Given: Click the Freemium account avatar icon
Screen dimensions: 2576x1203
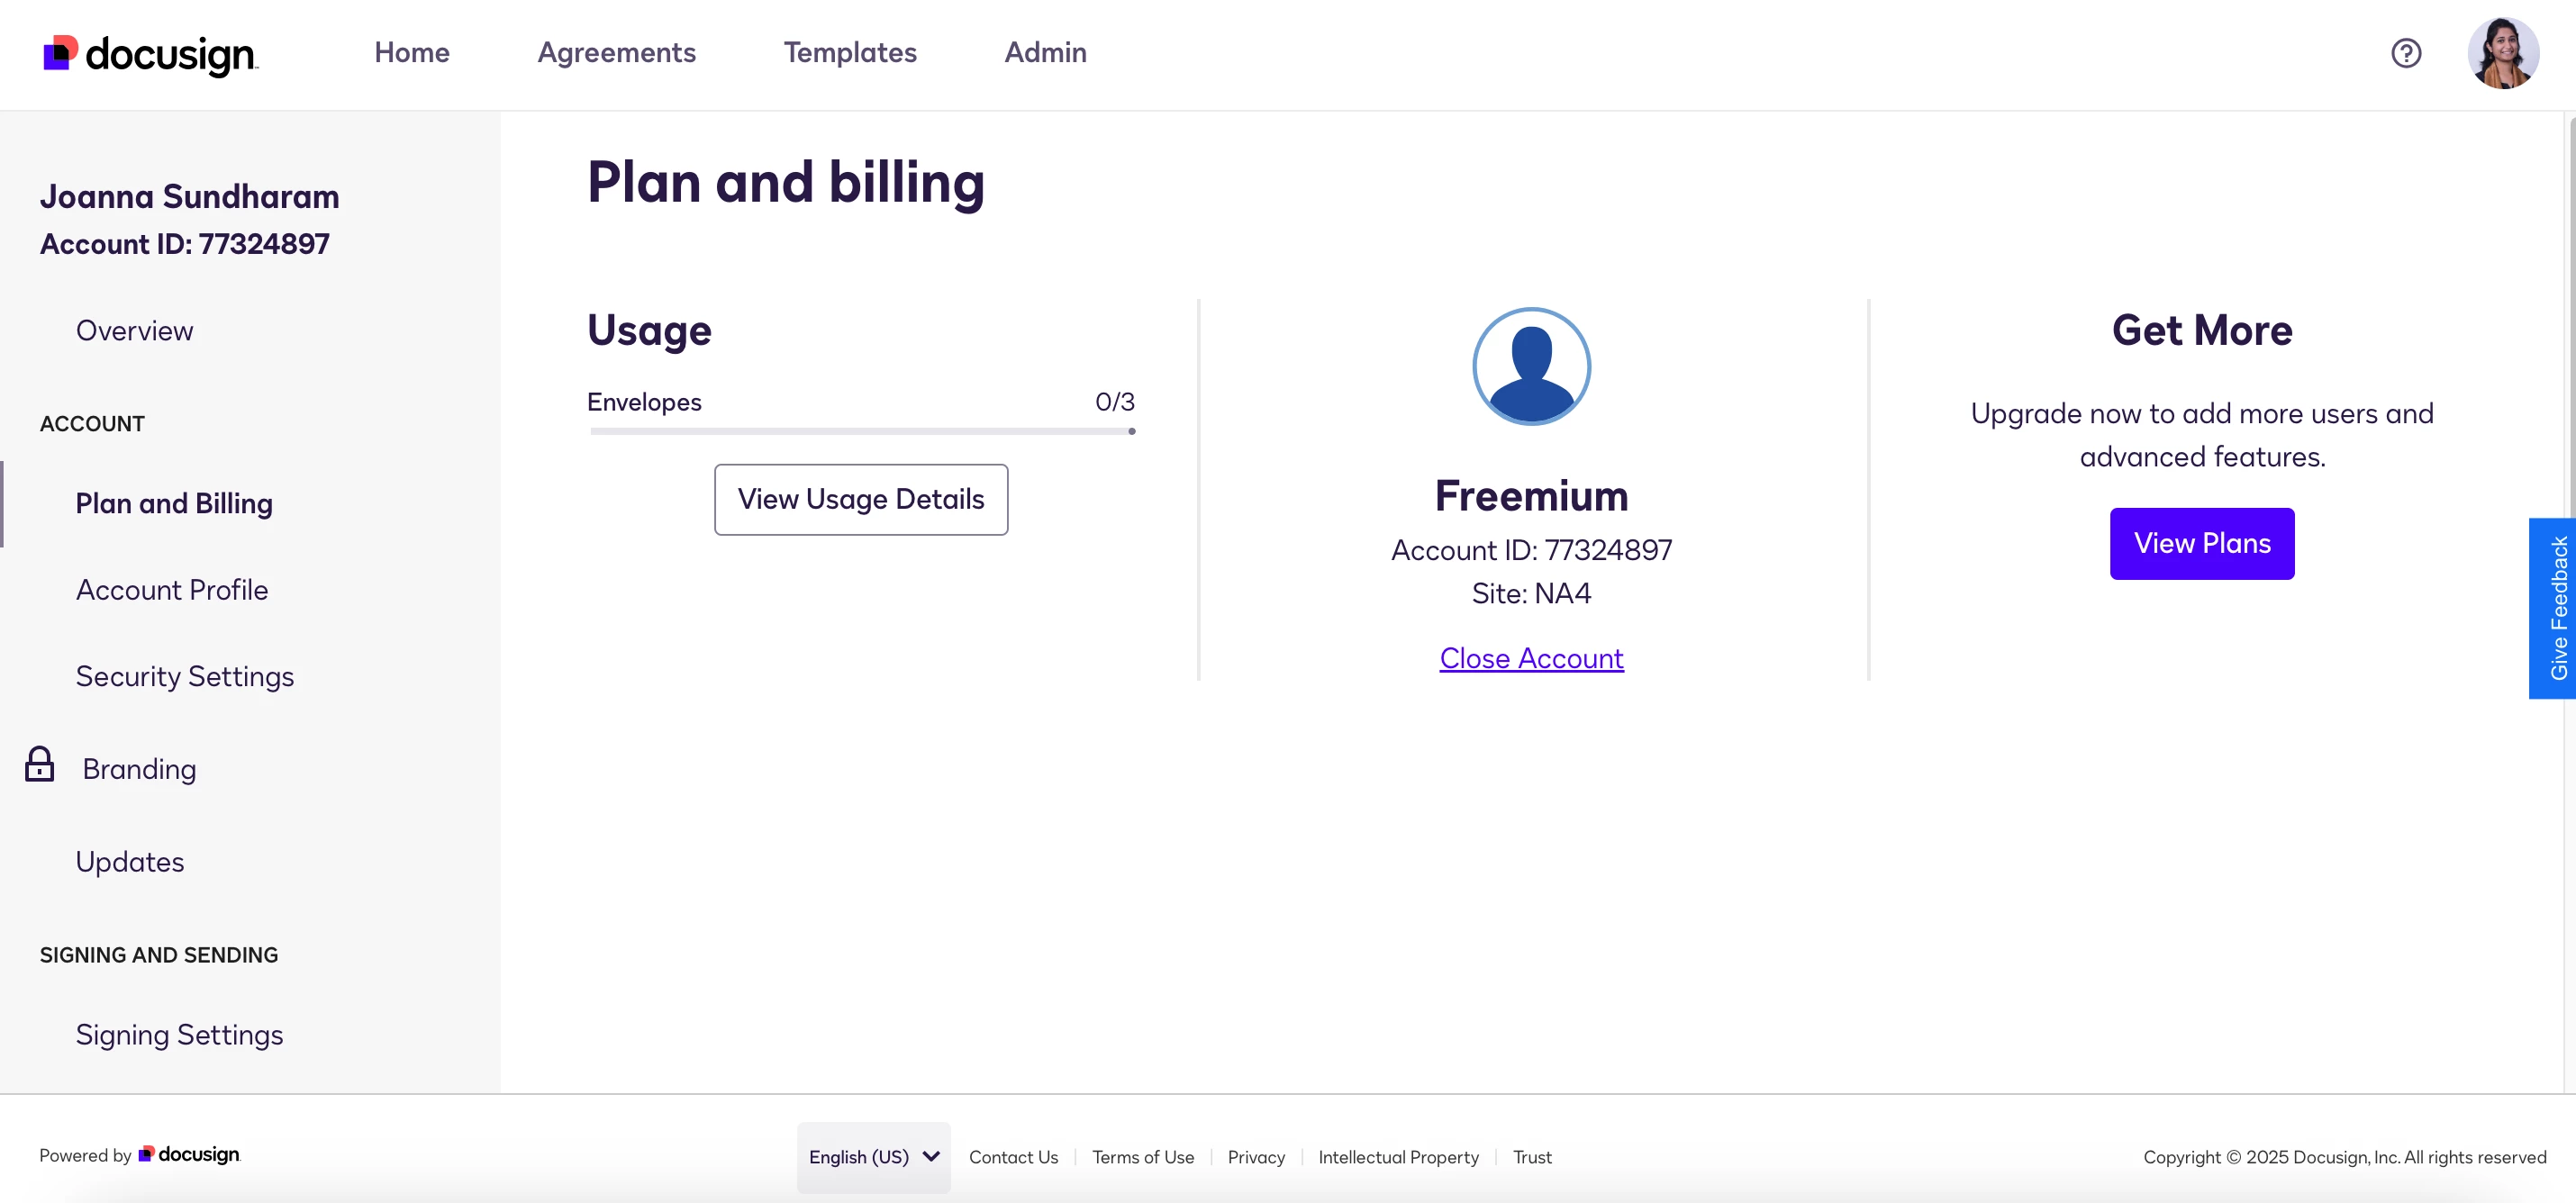Looking at the screenshot, I should click(x=1531, y=366).
